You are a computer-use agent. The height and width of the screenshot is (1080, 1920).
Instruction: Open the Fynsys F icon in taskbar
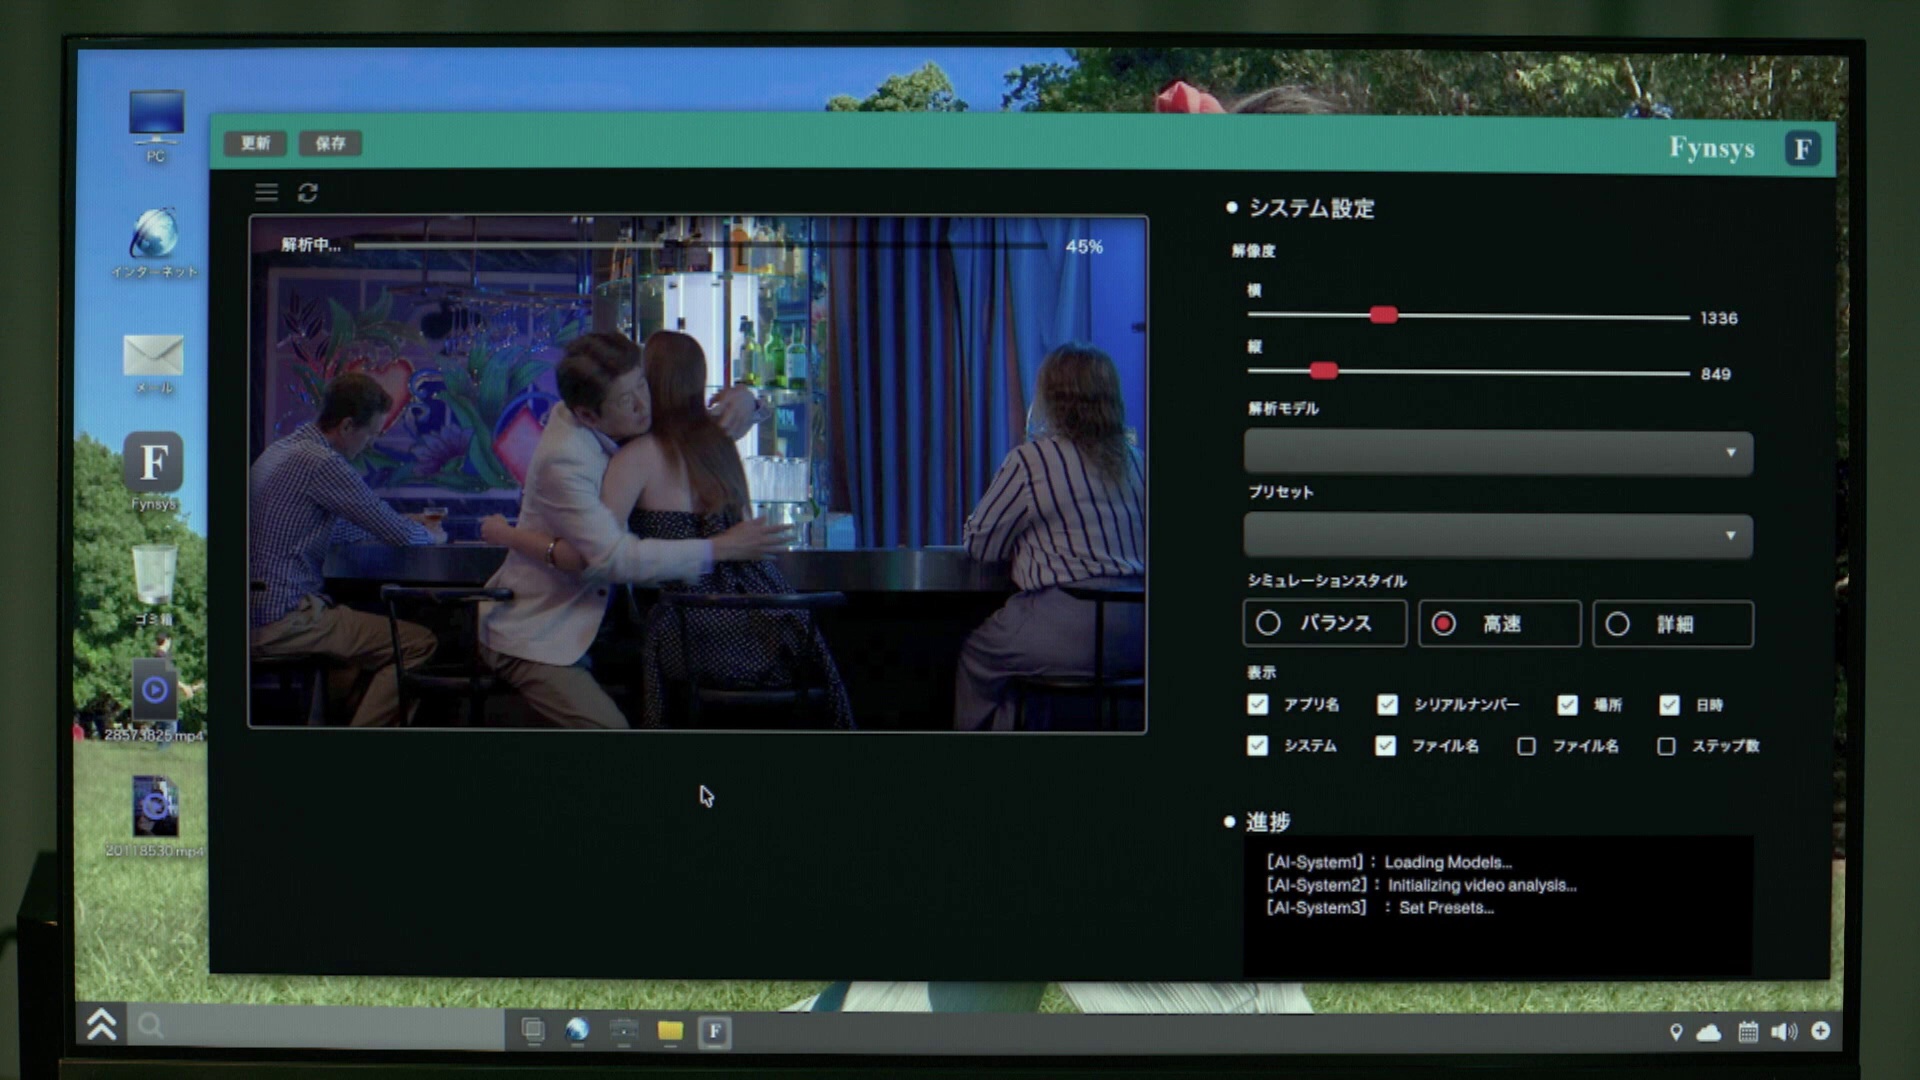pyautogui.click(x=714, y=1031)
